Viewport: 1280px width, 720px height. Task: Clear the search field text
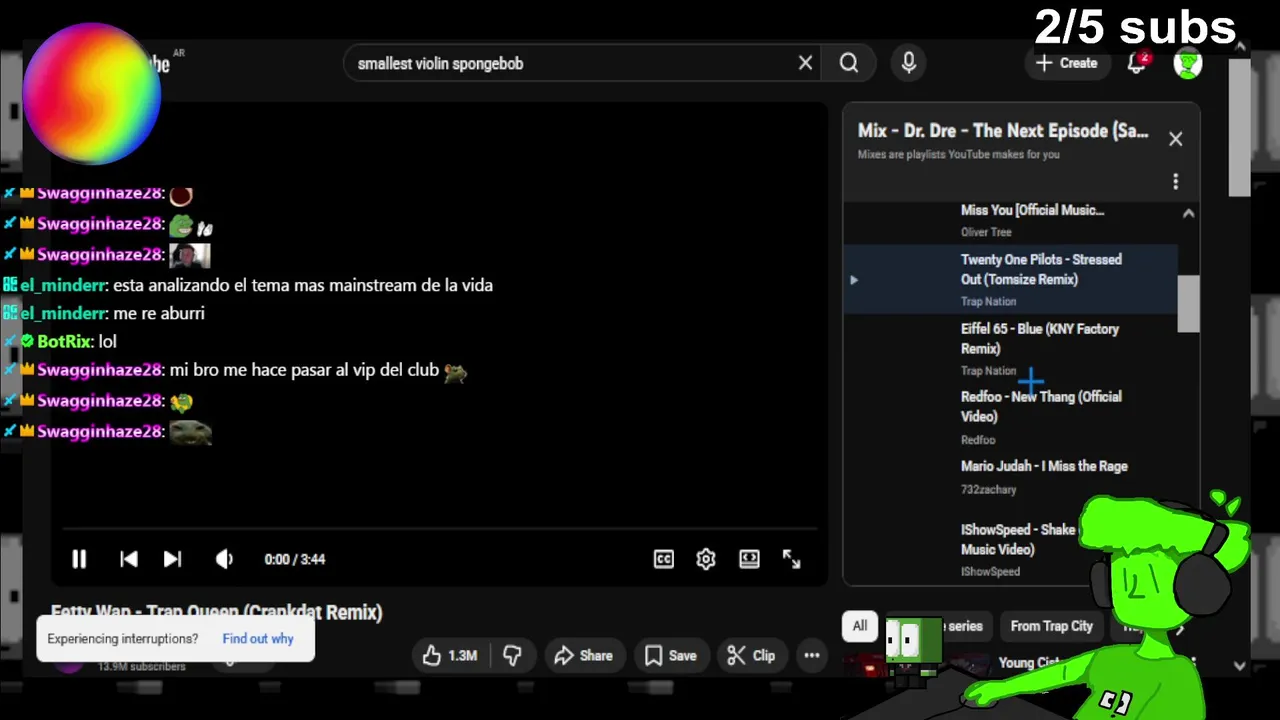click(805, 63)
